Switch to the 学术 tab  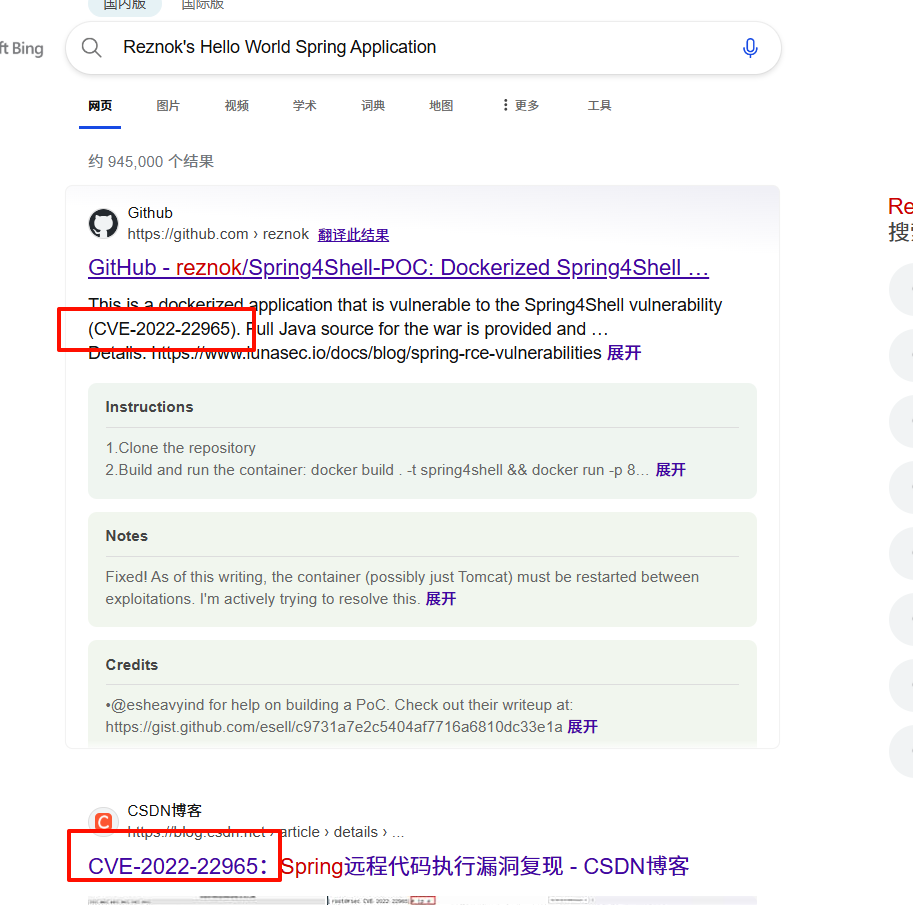(x=305, y=105)
